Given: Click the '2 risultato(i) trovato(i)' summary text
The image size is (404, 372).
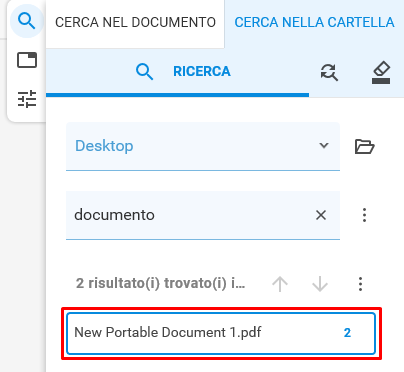Looking at the screenshot, I should pyautogui.click(x=160, y=284).
